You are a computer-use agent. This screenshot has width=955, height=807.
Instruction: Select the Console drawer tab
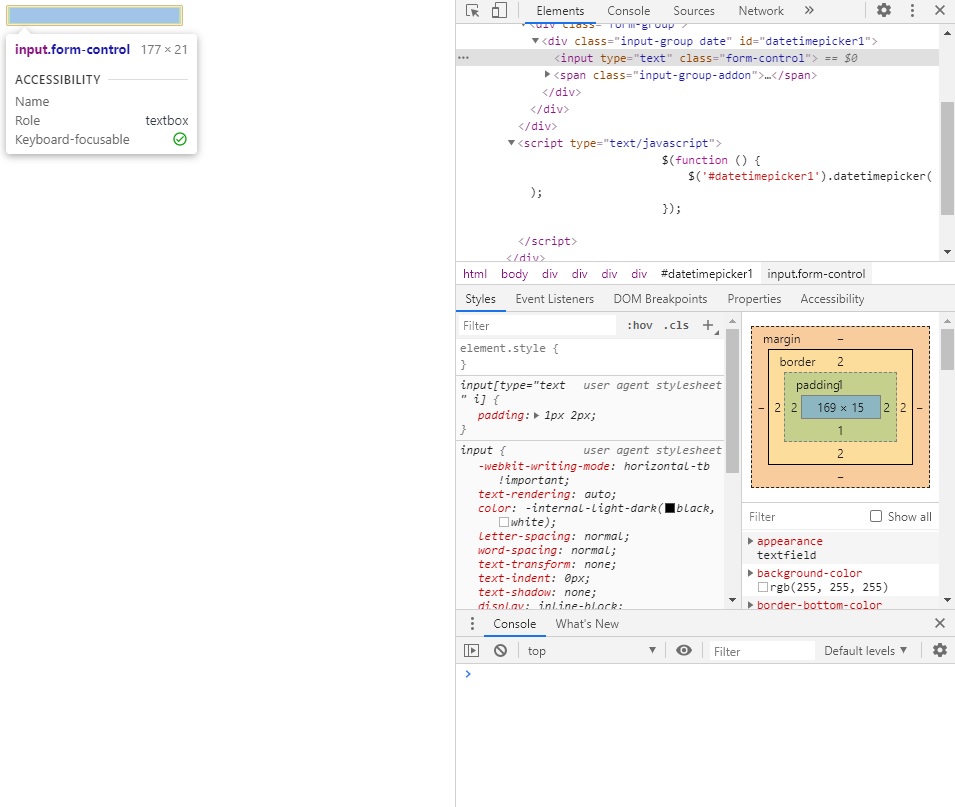[515, 624]
